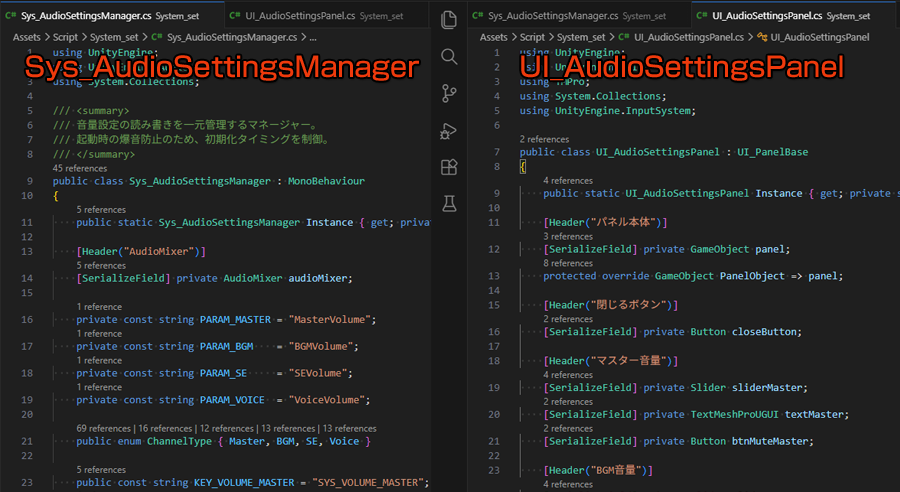Open the Run and Debug view
Screen dimensions: 900x492
(449, 131)
